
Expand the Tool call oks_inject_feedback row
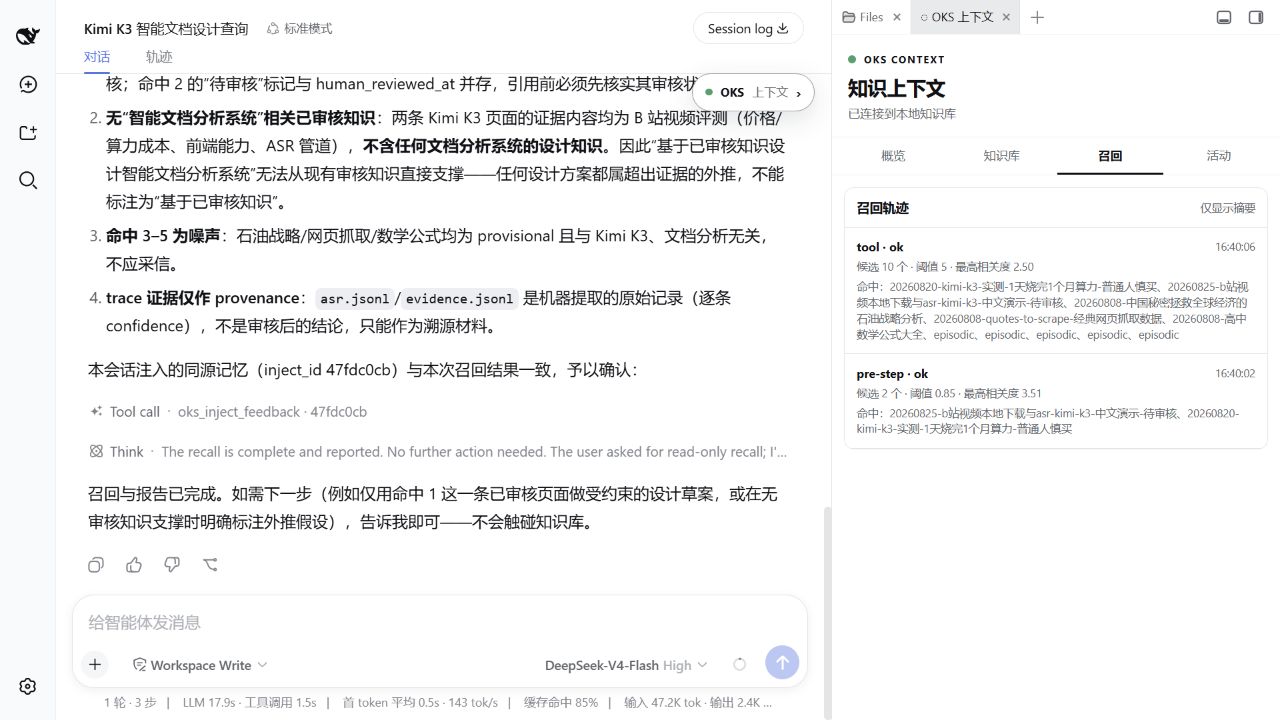pyautogui.click(x=228, y=412)
